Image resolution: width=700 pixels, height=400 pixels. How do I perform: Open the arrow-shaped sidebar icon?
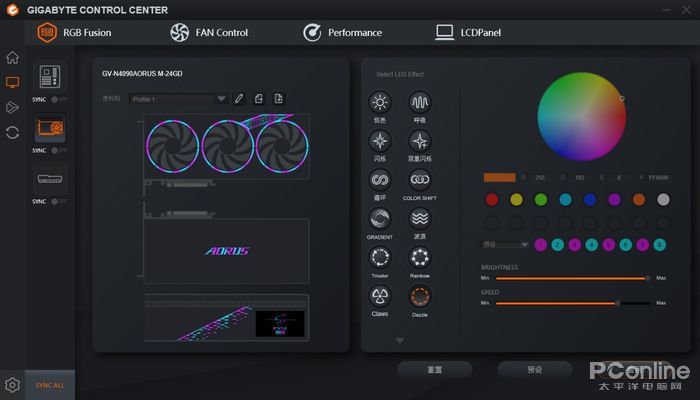coord(12,107)
